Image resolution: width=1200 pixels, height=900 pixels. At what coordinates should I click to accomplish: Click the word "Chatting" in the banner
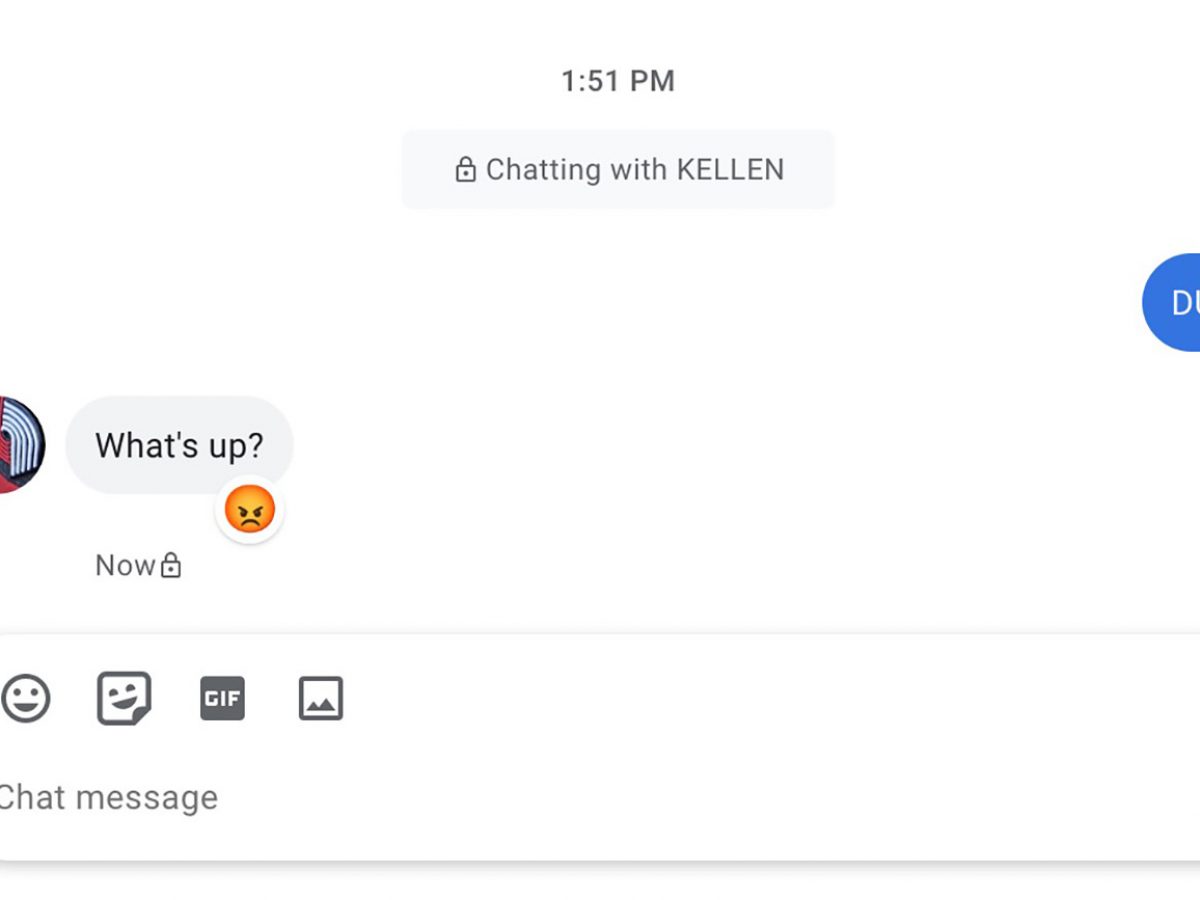pyautogui.click(x=543, y=170)
